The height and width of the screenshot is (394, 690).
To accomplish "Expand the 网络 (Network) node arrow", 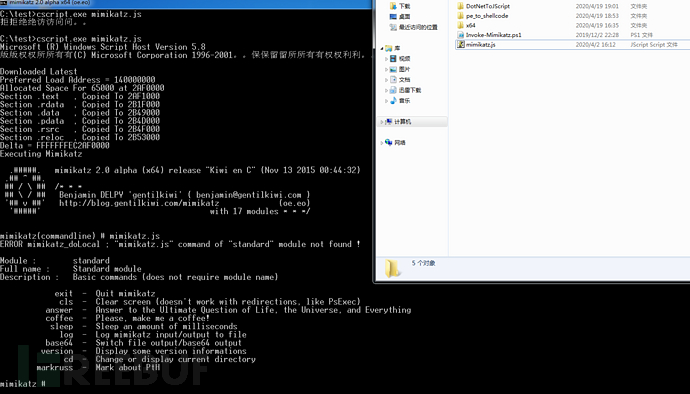I will [382, 143].
